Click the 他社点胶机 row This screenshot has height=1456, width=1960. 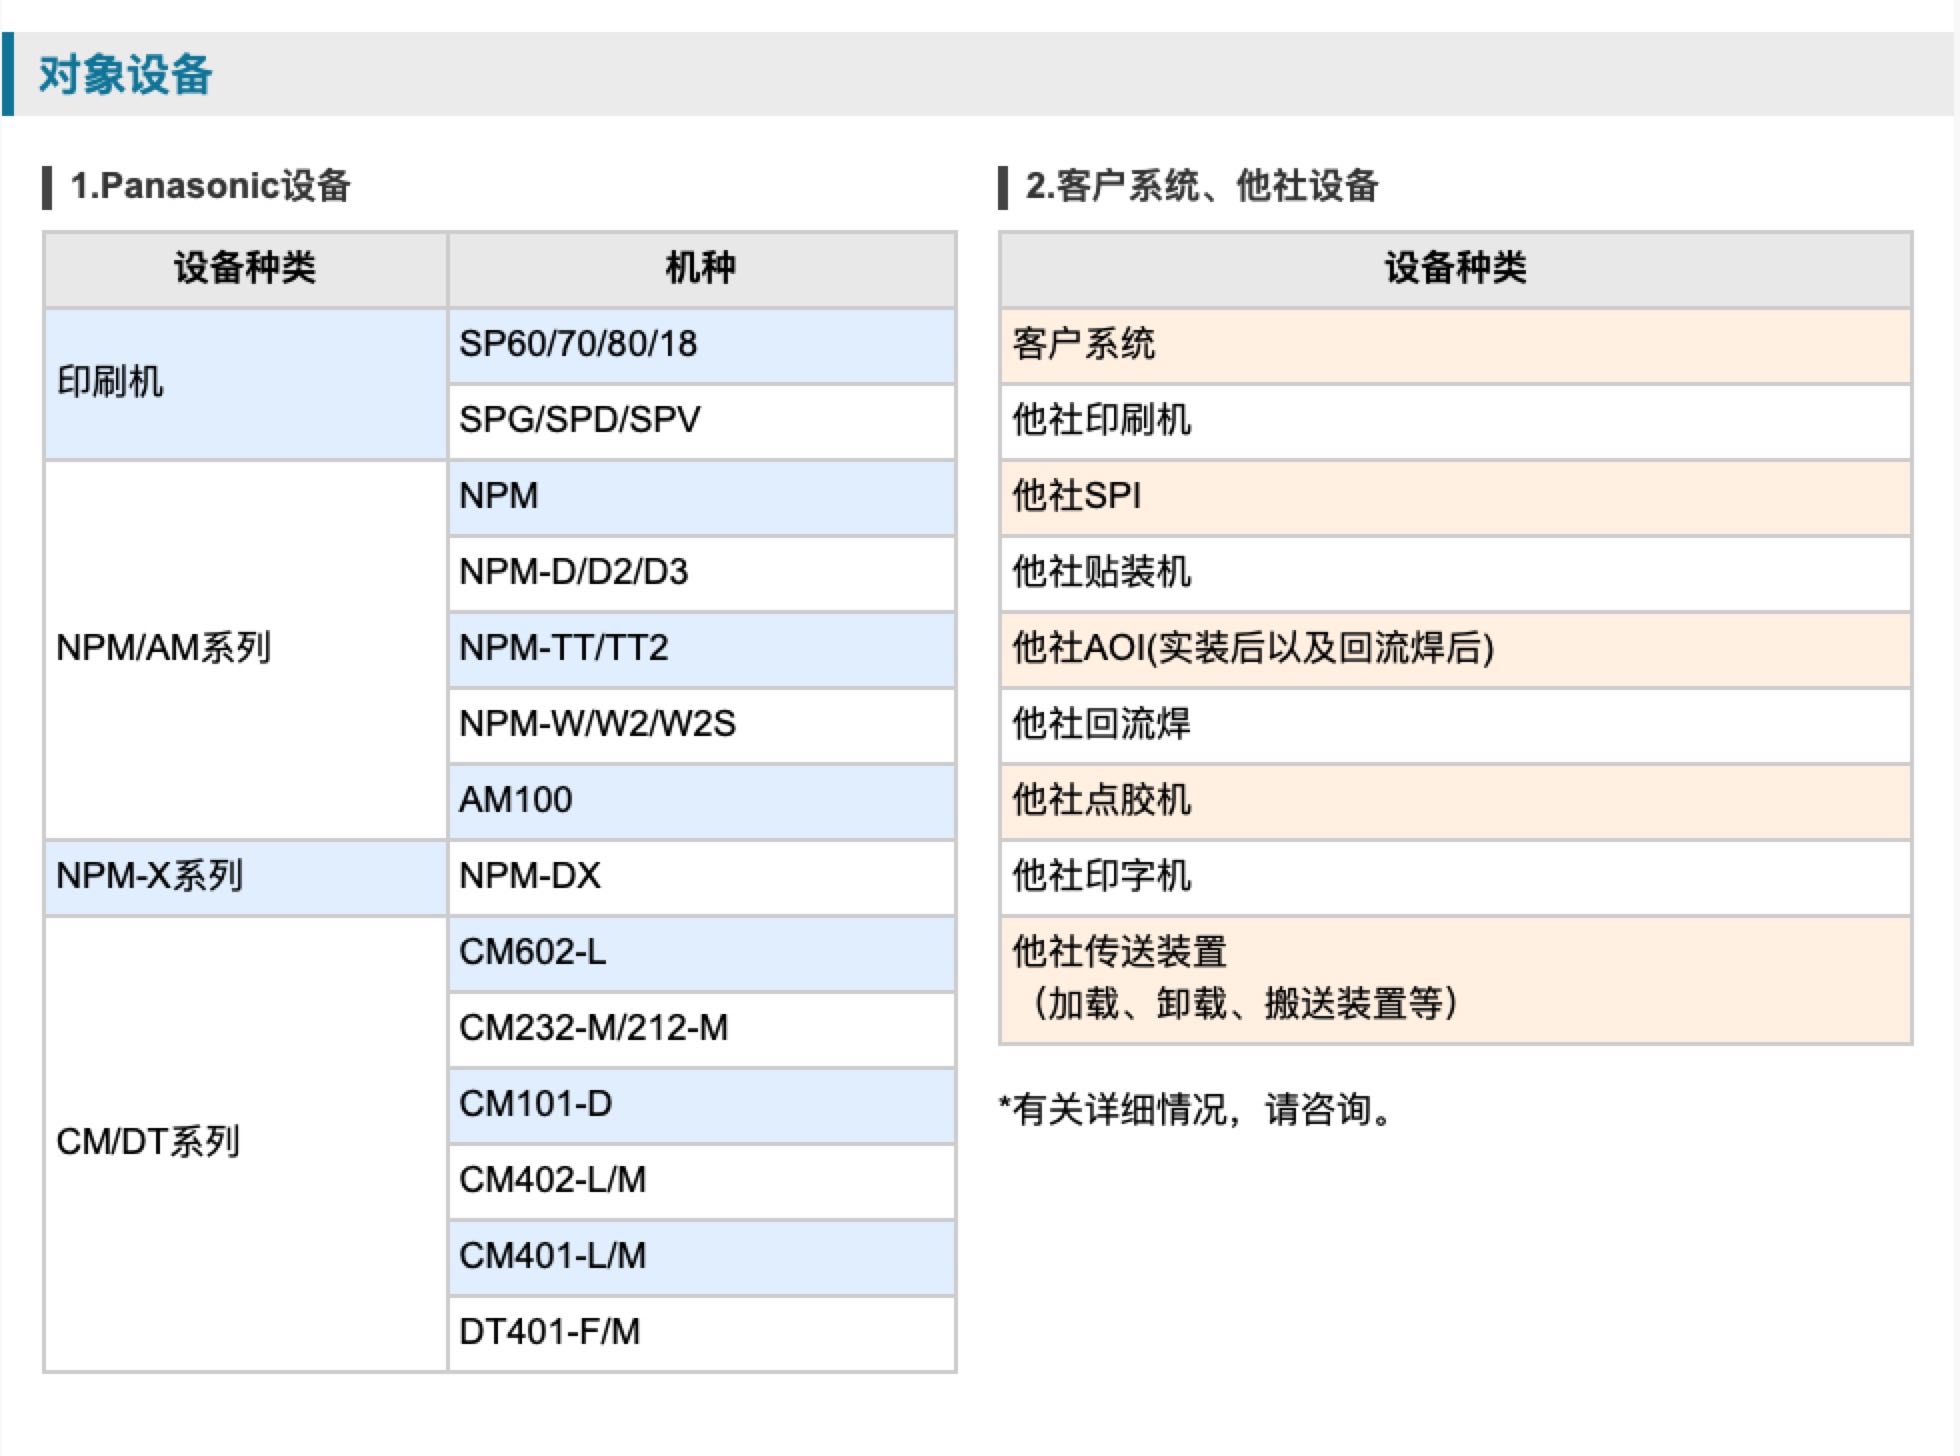1455,801
